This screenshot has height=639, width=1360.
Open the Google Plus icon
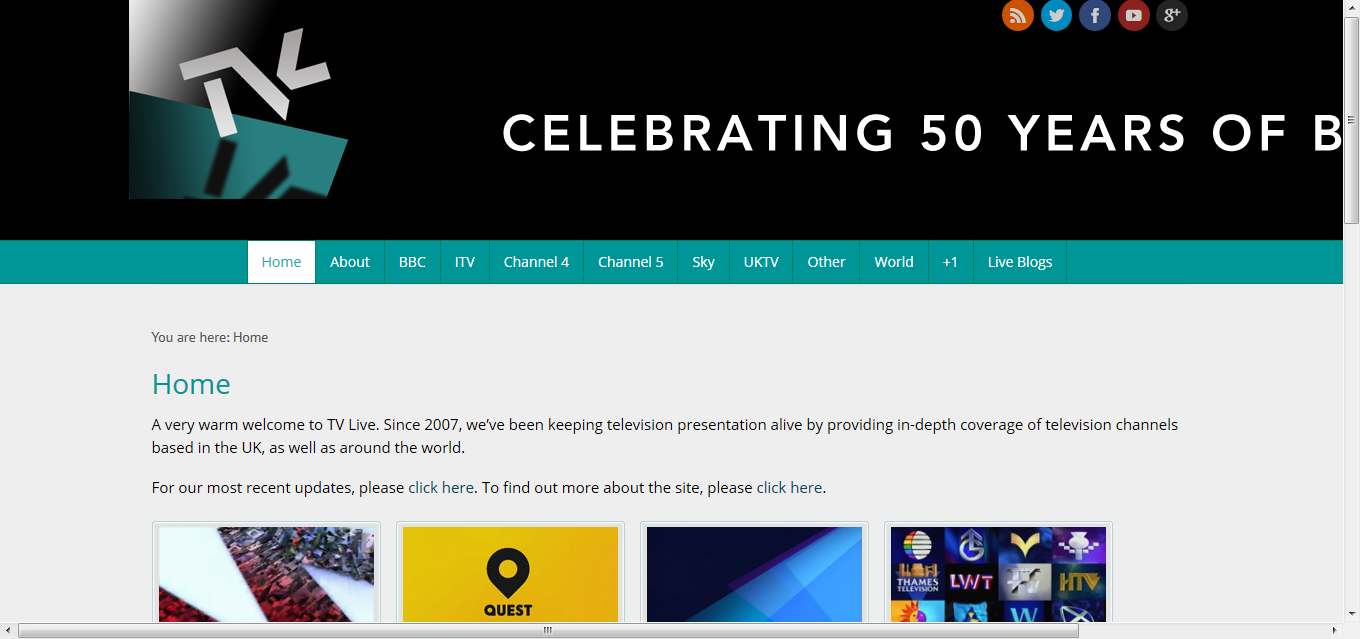pyautogui.click(x=1172, y=15)
